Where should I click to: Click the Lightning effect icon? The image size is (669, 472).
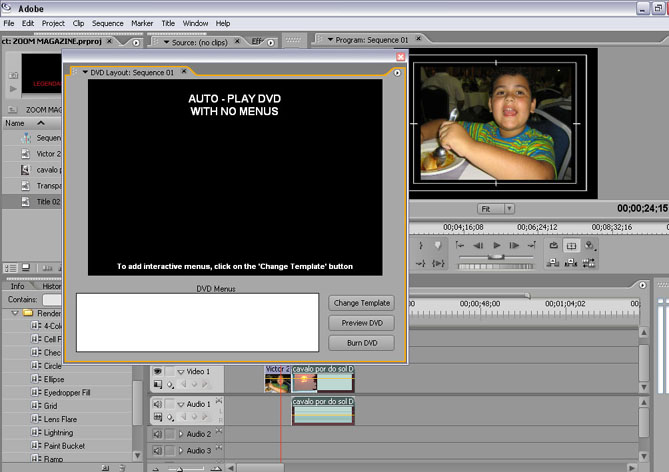coord(36,433)
